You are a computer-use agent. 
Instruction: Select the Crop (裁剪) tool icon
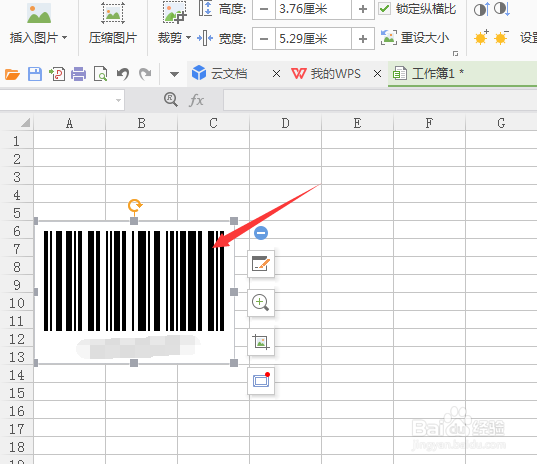point(175,13)
